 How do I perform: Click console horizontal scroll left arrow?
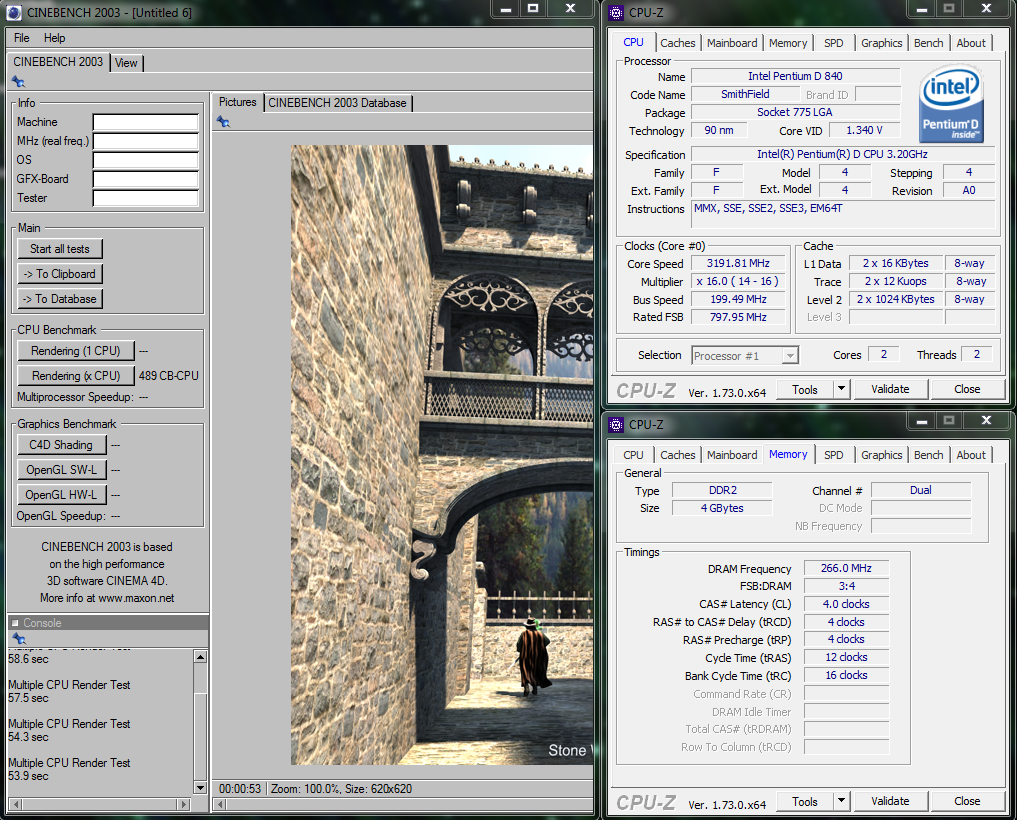[16, 804]
